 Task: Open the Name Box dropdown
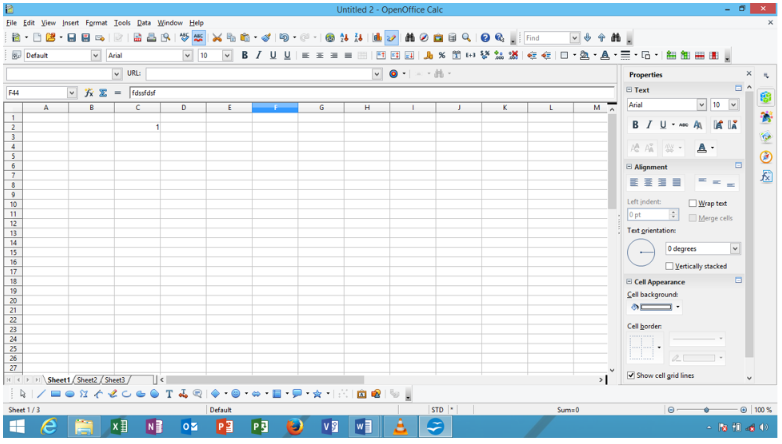(x=71, y=93)
